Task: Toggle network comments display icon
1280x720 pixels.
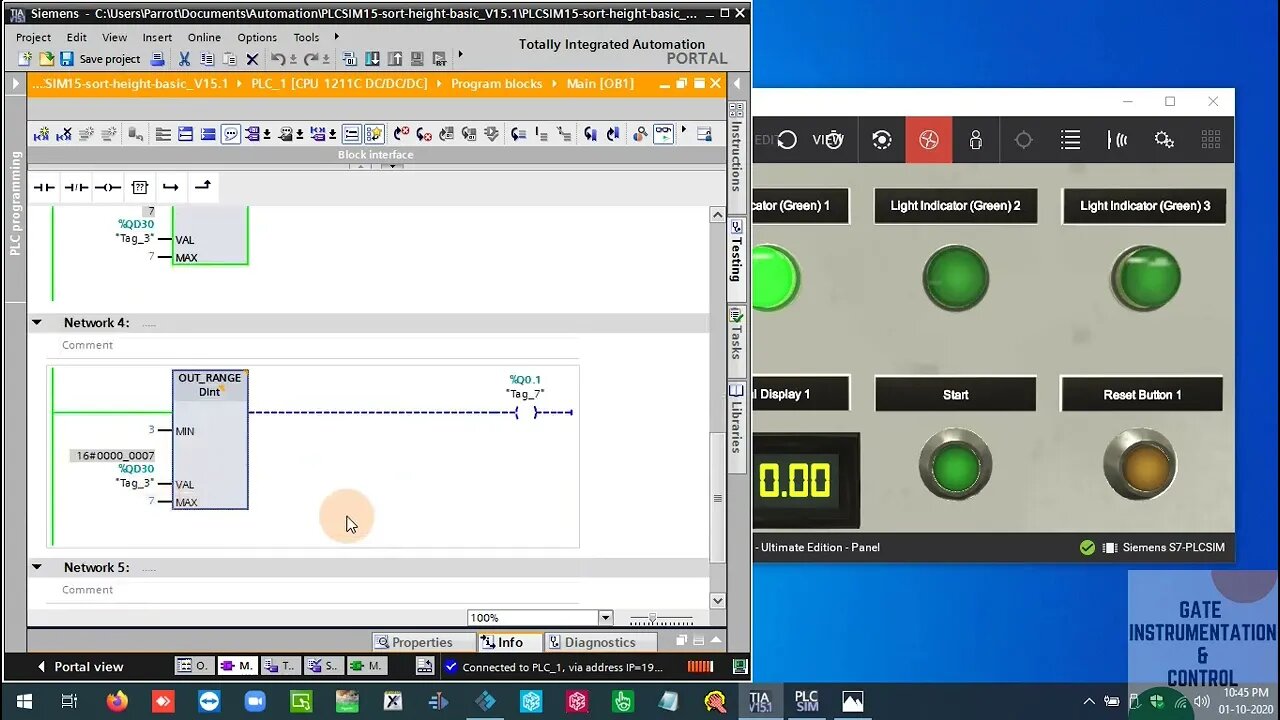Action: click(x=231, y=134)
